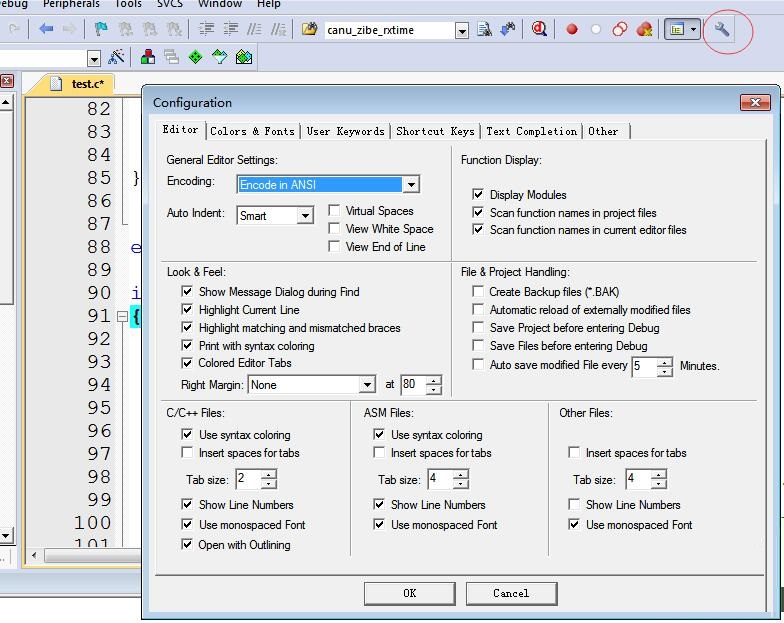Switch to the User Keywords tab
The image size is (784, 623).
[345, 131]
